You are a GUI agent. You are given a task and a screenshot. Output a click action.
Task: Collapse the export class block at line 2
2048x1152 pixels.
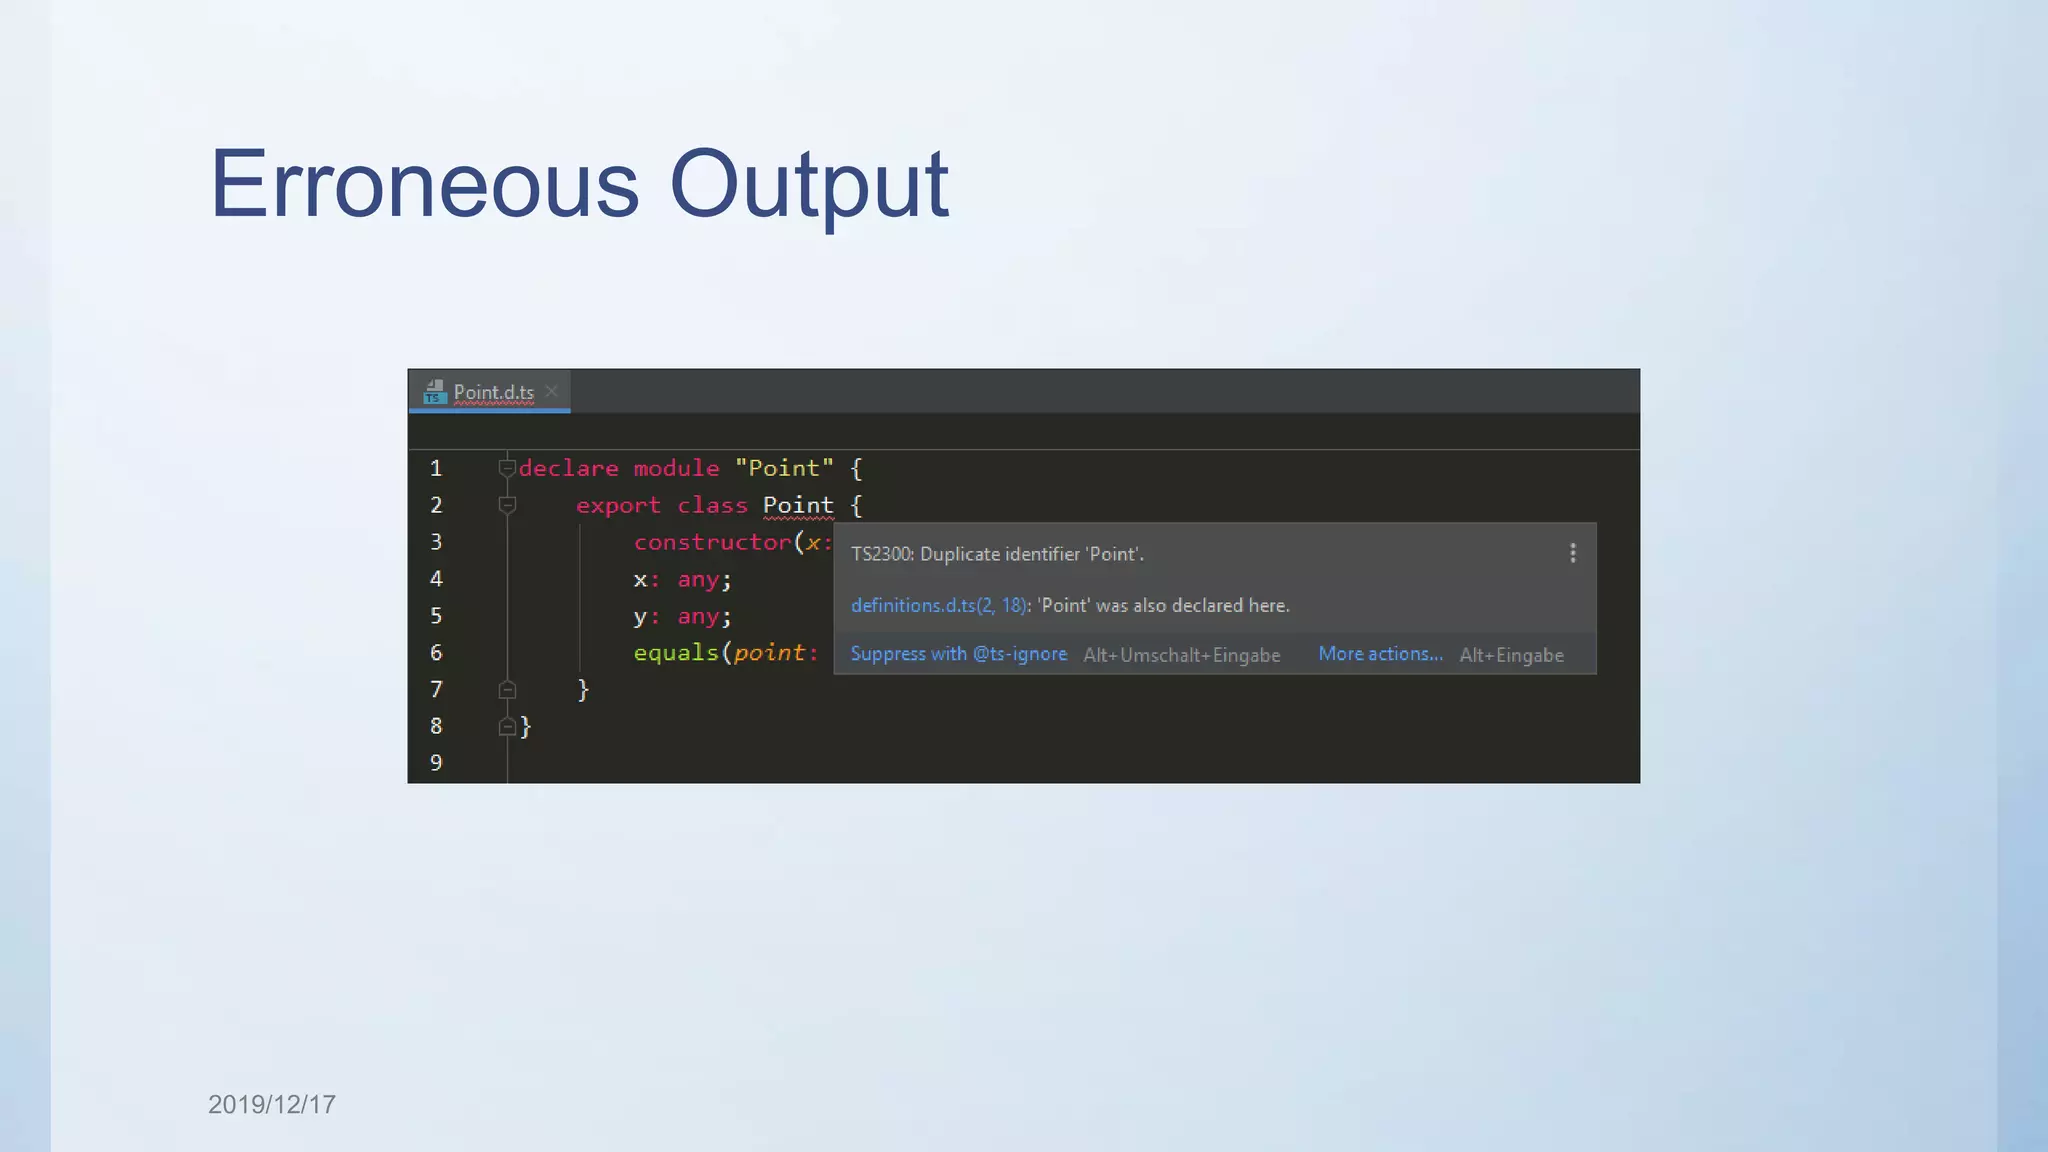[x=507, y=505]
